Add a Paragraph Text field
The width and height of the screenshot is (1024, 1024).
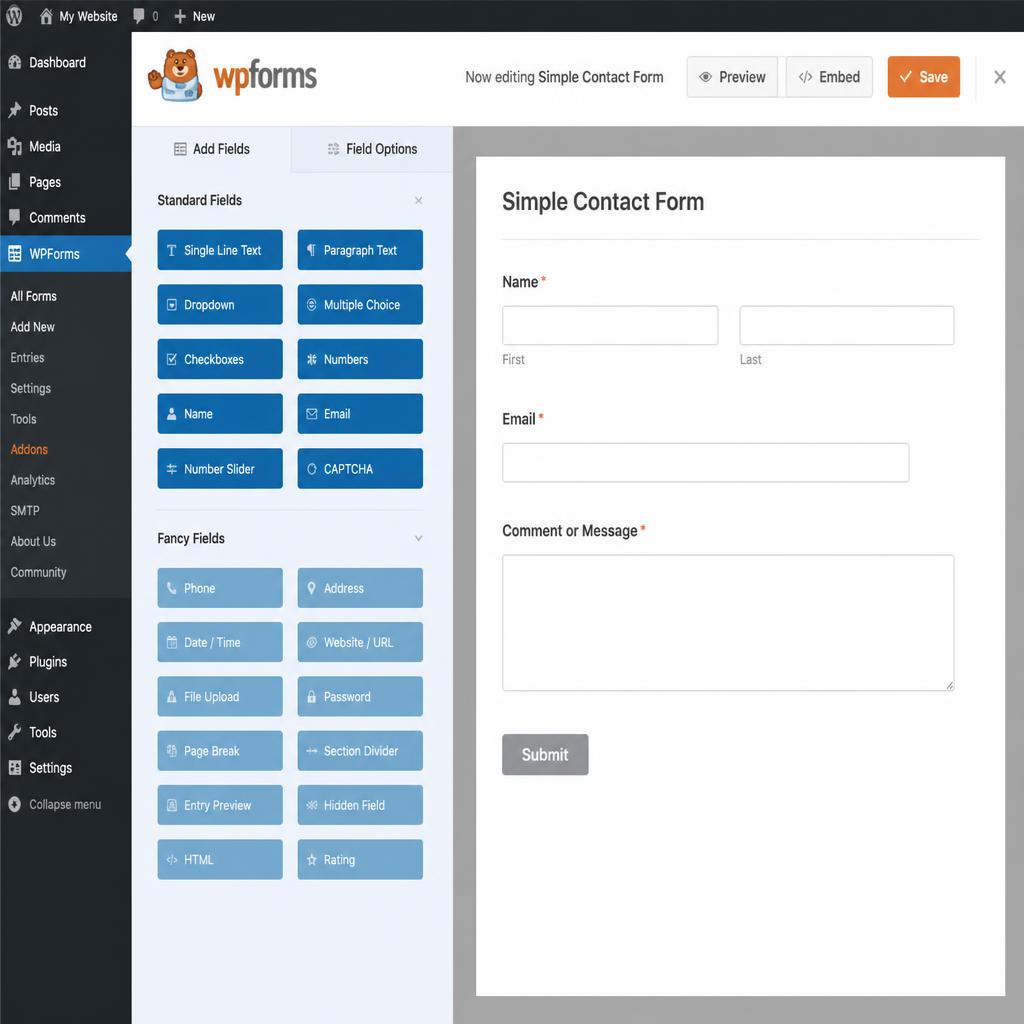click(x=360, y=249)
